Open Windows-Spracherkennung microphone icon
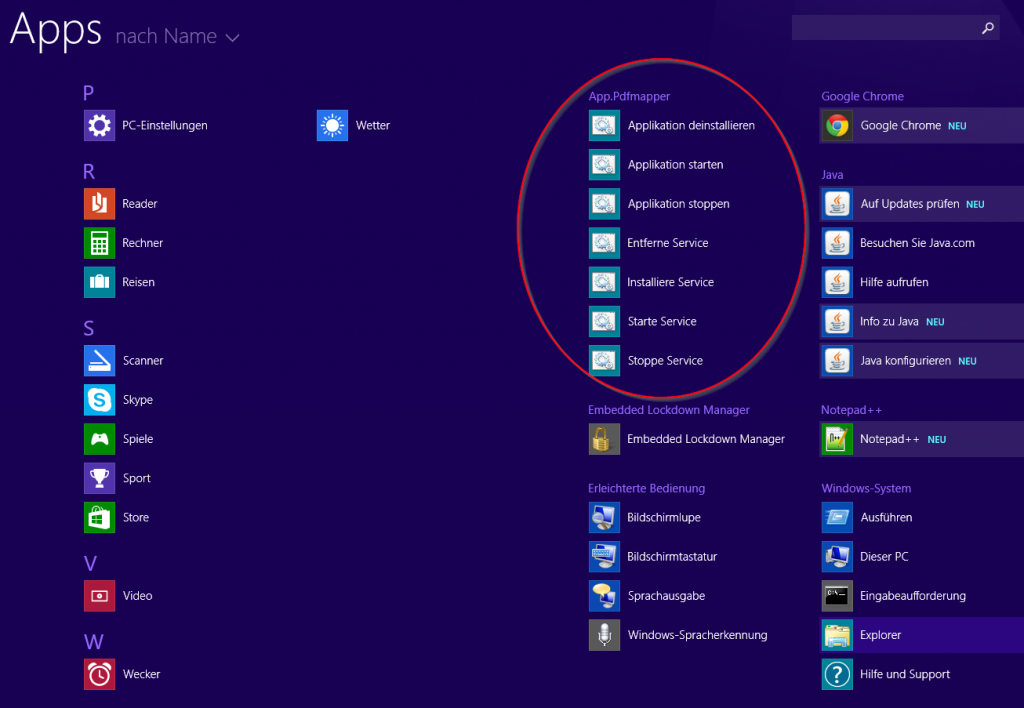This screenshot has height=708, width=1024. tap(604, 635)
